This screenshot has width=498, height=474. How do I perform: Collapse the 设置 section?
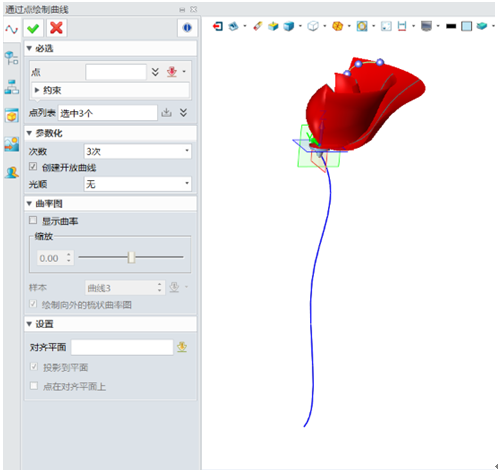point(29,324)
